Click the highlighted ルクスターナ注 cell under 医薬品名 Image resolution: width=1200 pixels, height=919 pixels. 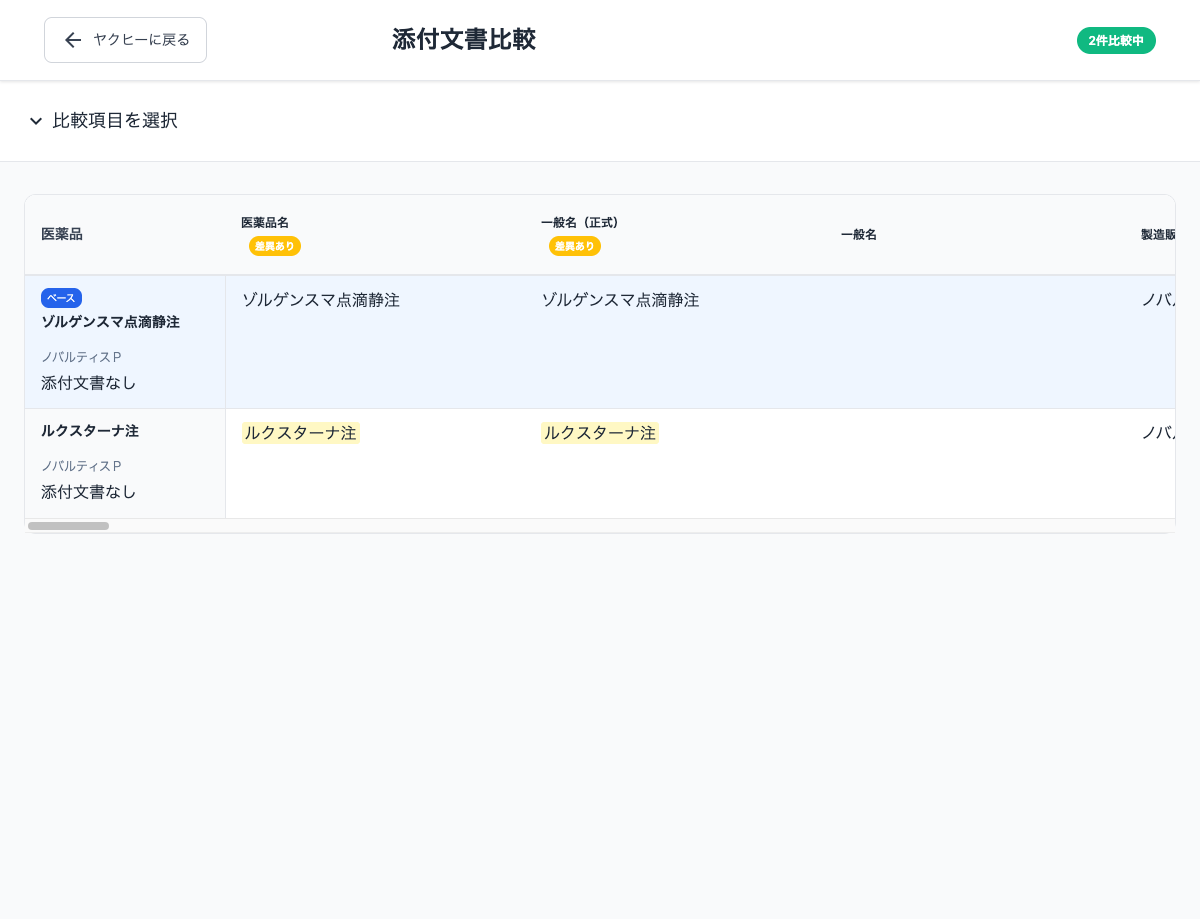click(300, 433)
